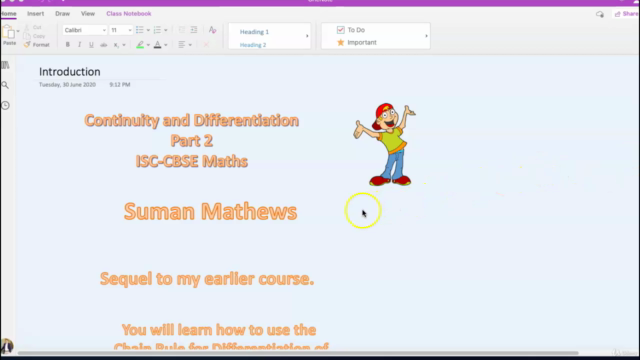Open the Paste options arrow
This screenshot has width=640, height=360.
click(18, 31)
